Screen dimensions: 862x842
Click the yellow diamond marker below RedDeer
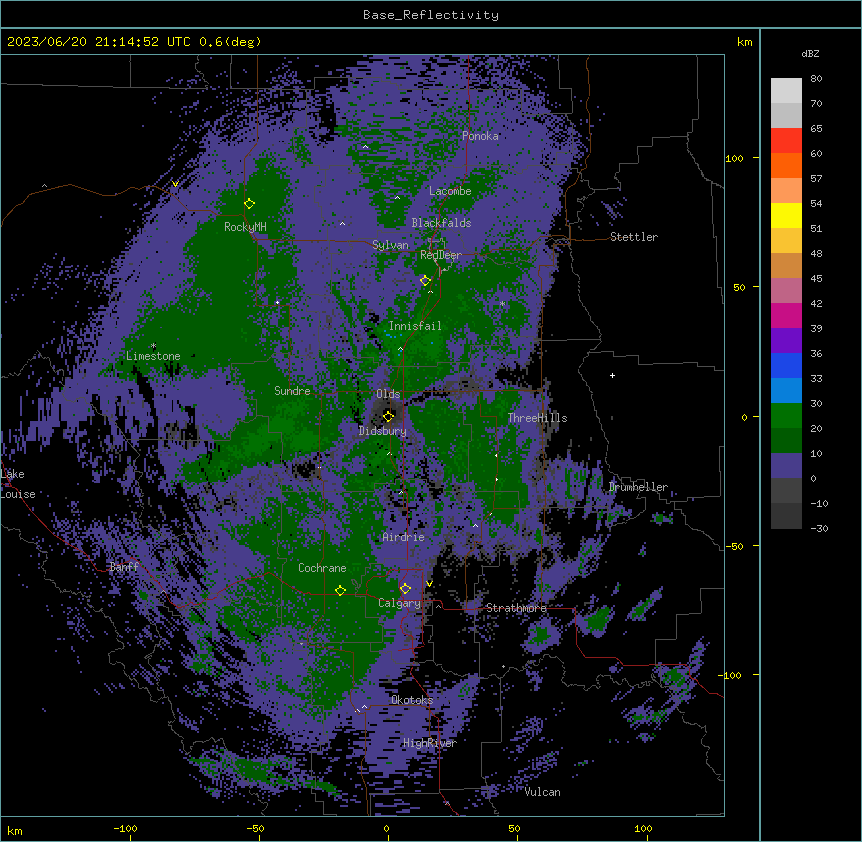425,281
